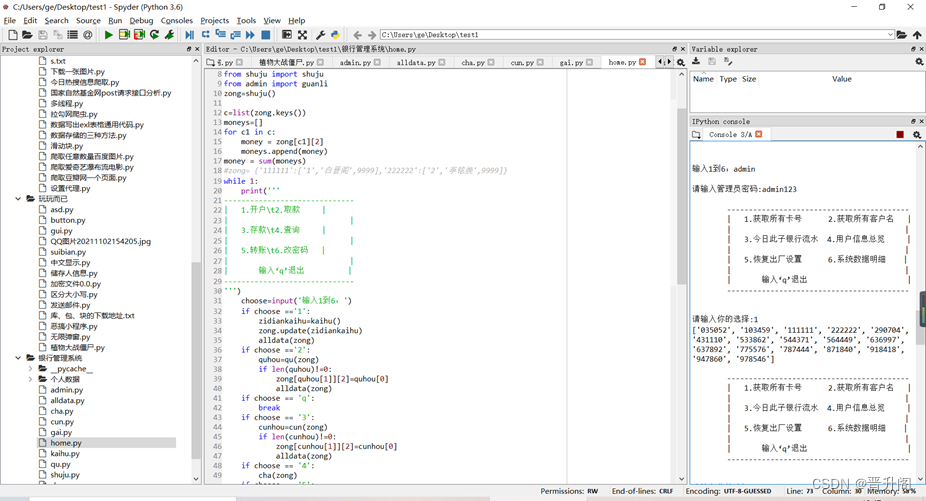Collapse the 玩玩而已 folder
Image resolution: width=926 pixels, height=501 pixels.
(18, 199)
